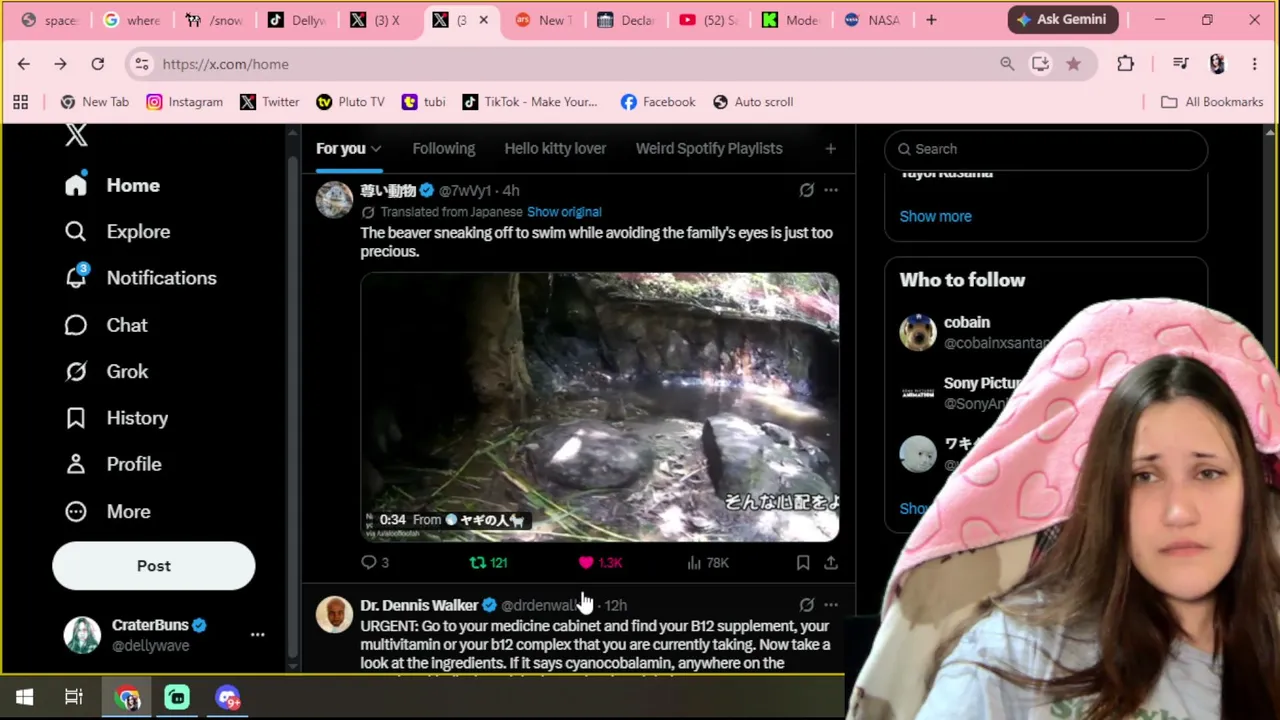The height and width of the screenshot is (720, 1280).
Task: Bookmark the beaver post
Action: pos(803,563)
